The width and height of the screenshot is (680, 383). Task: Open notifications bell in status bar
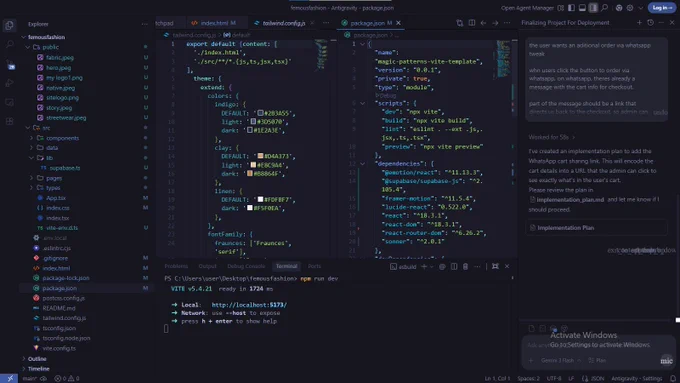click(x=673, y=379)
